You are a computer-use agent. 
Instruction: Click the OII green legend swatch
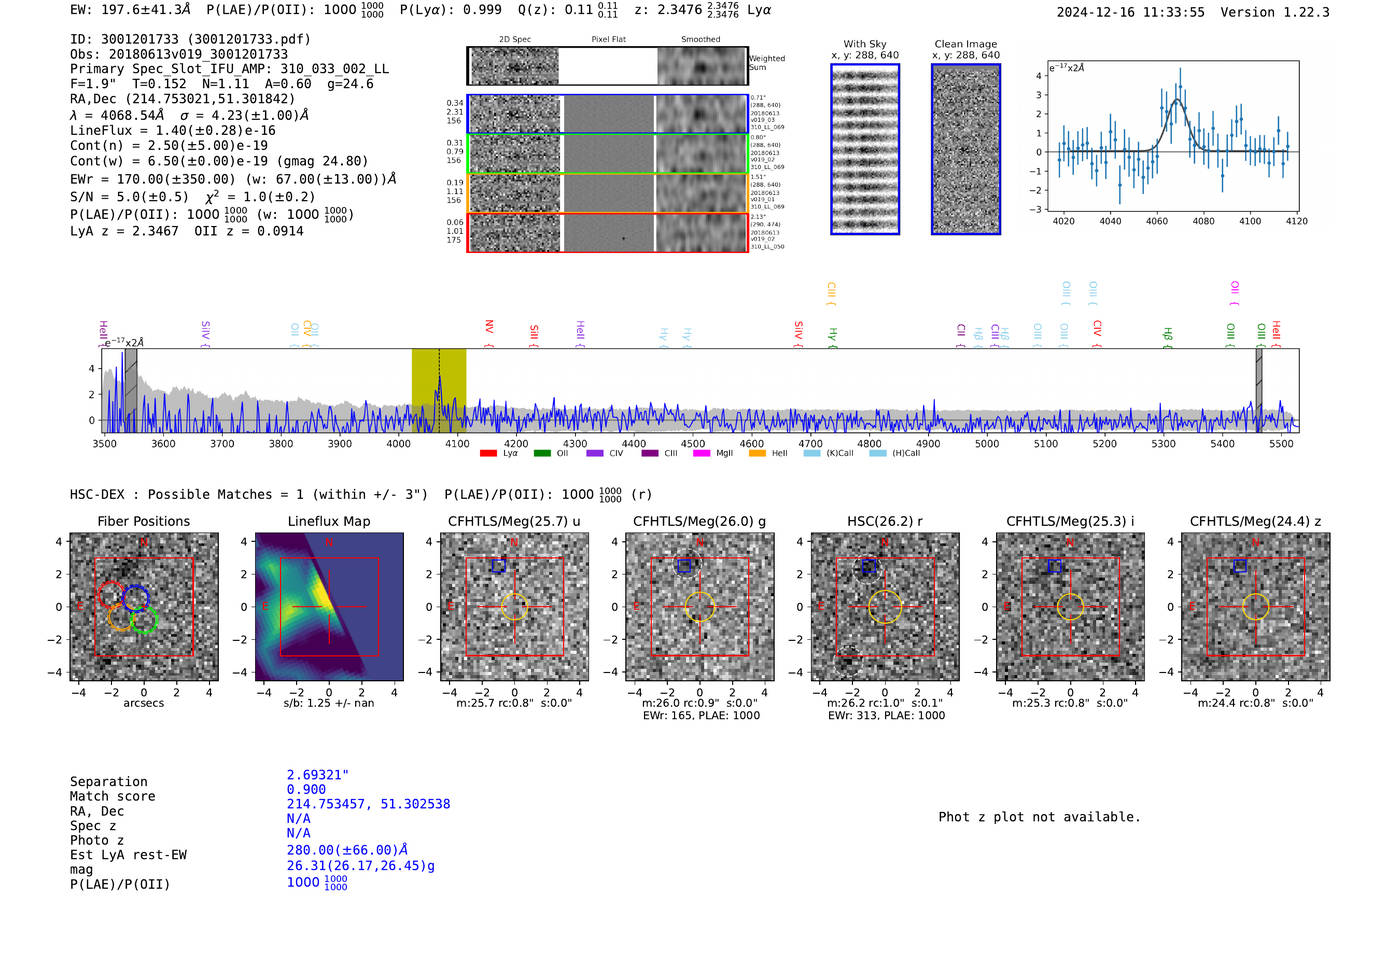[x=542, y=454]
